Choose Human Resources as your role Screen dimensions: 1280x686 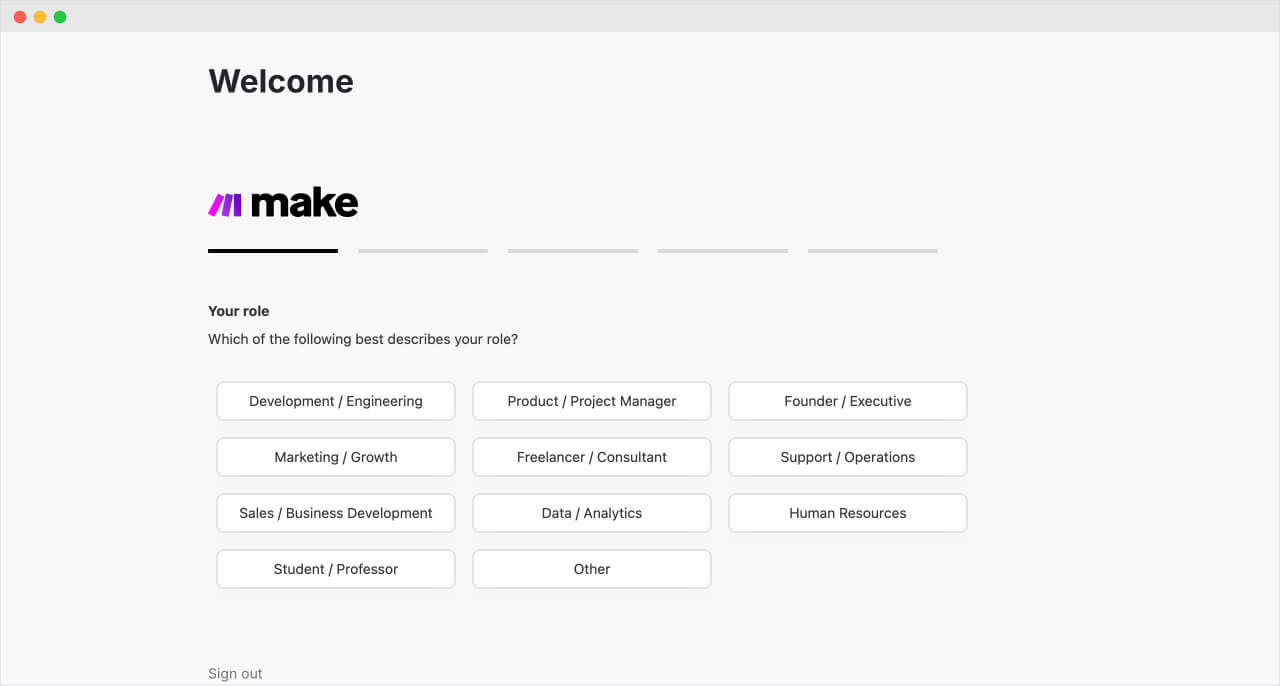point(847,512)
